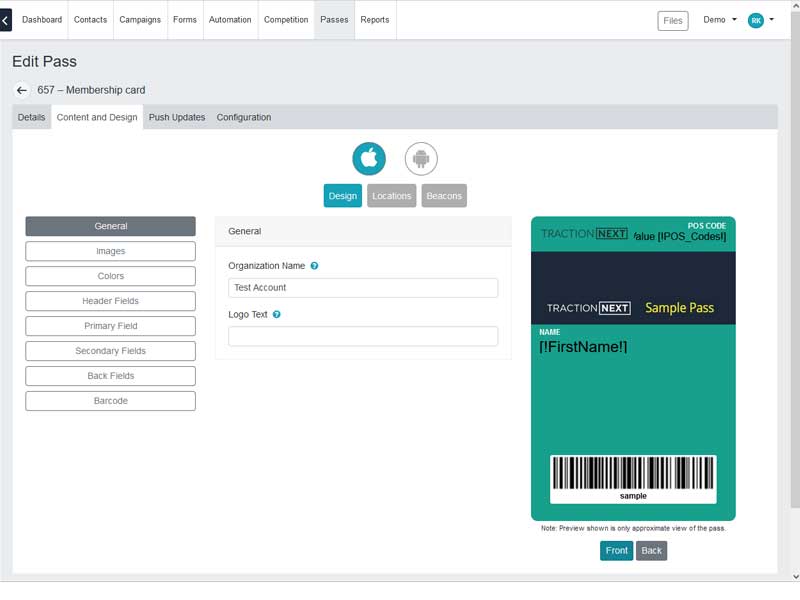Click the Files button

673,21
